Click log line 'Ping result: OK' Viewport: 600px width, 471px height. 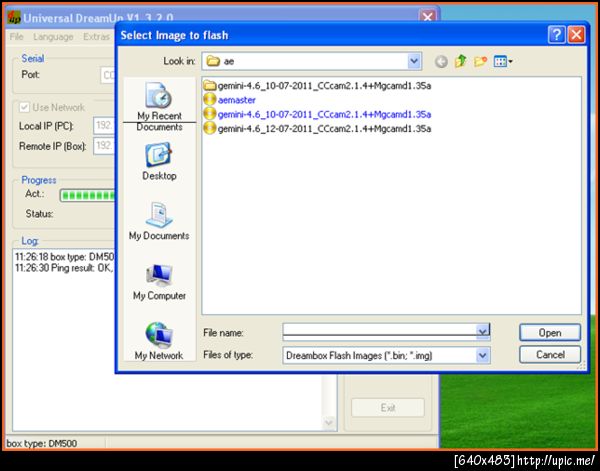pos(64,268)
